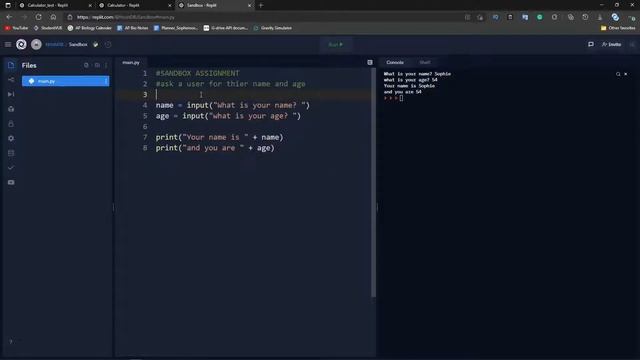Open the Packages cube sidebar icon
640x360 pixels.
11,109
